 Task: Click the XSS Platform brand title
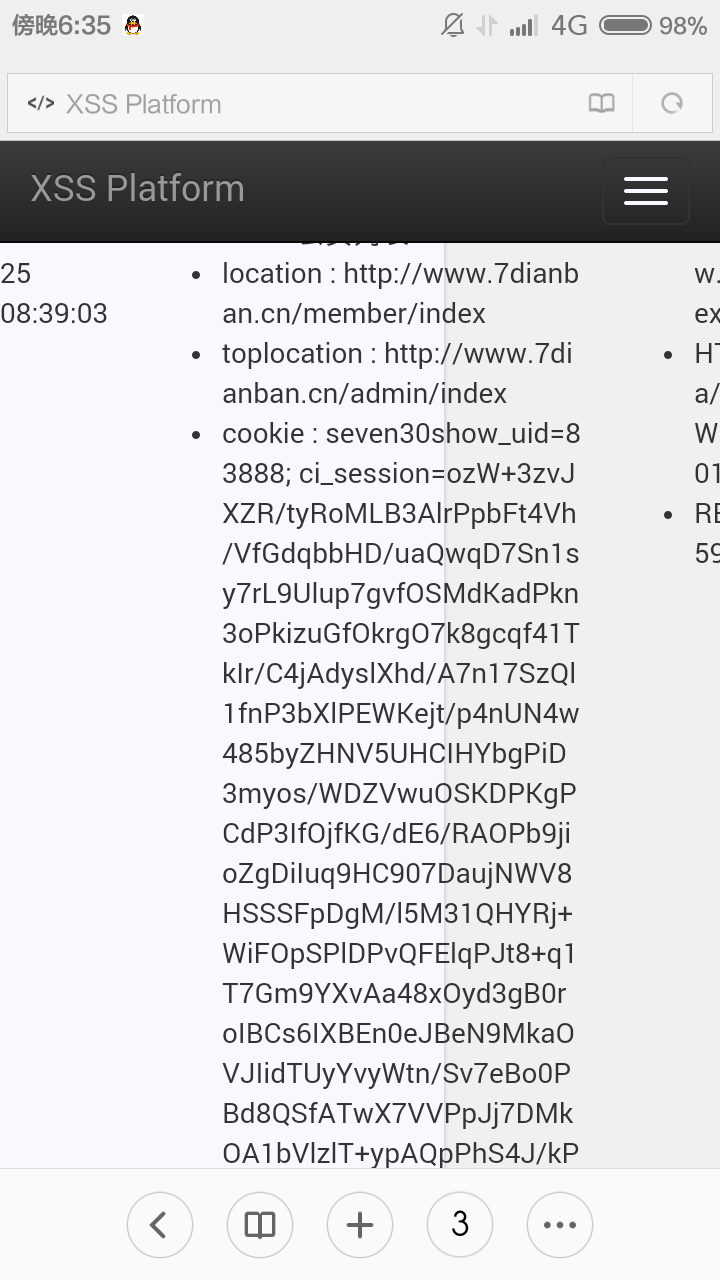coord(137,188)
